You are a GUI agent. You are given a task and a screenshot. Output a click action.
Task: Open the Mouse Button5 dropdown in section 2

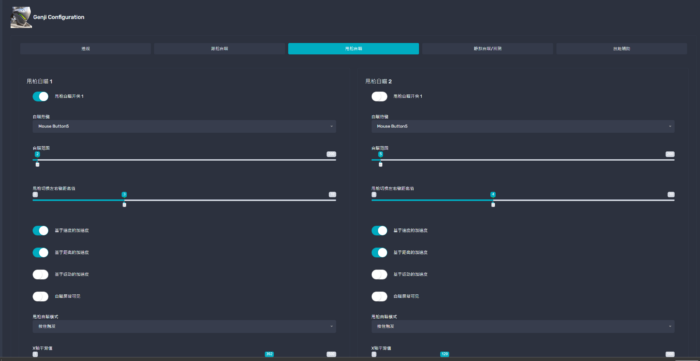click(x=523, y=126)
